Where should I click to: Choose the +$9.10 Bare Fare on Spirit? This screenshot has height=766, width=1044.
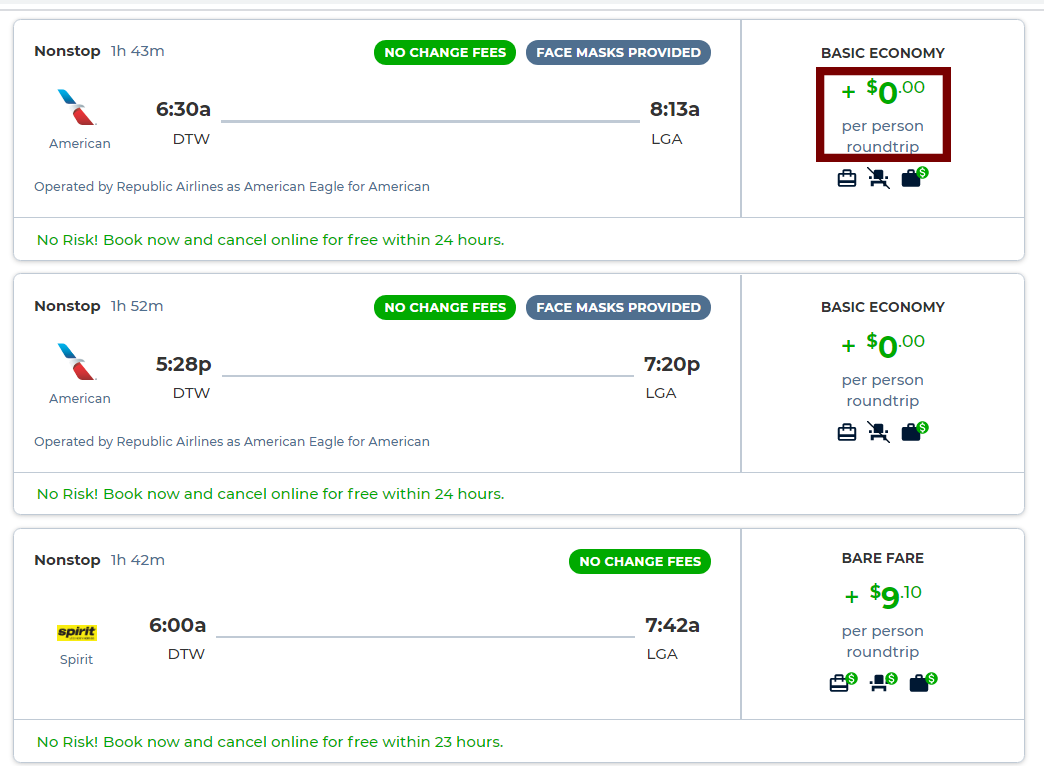[883, 621]
